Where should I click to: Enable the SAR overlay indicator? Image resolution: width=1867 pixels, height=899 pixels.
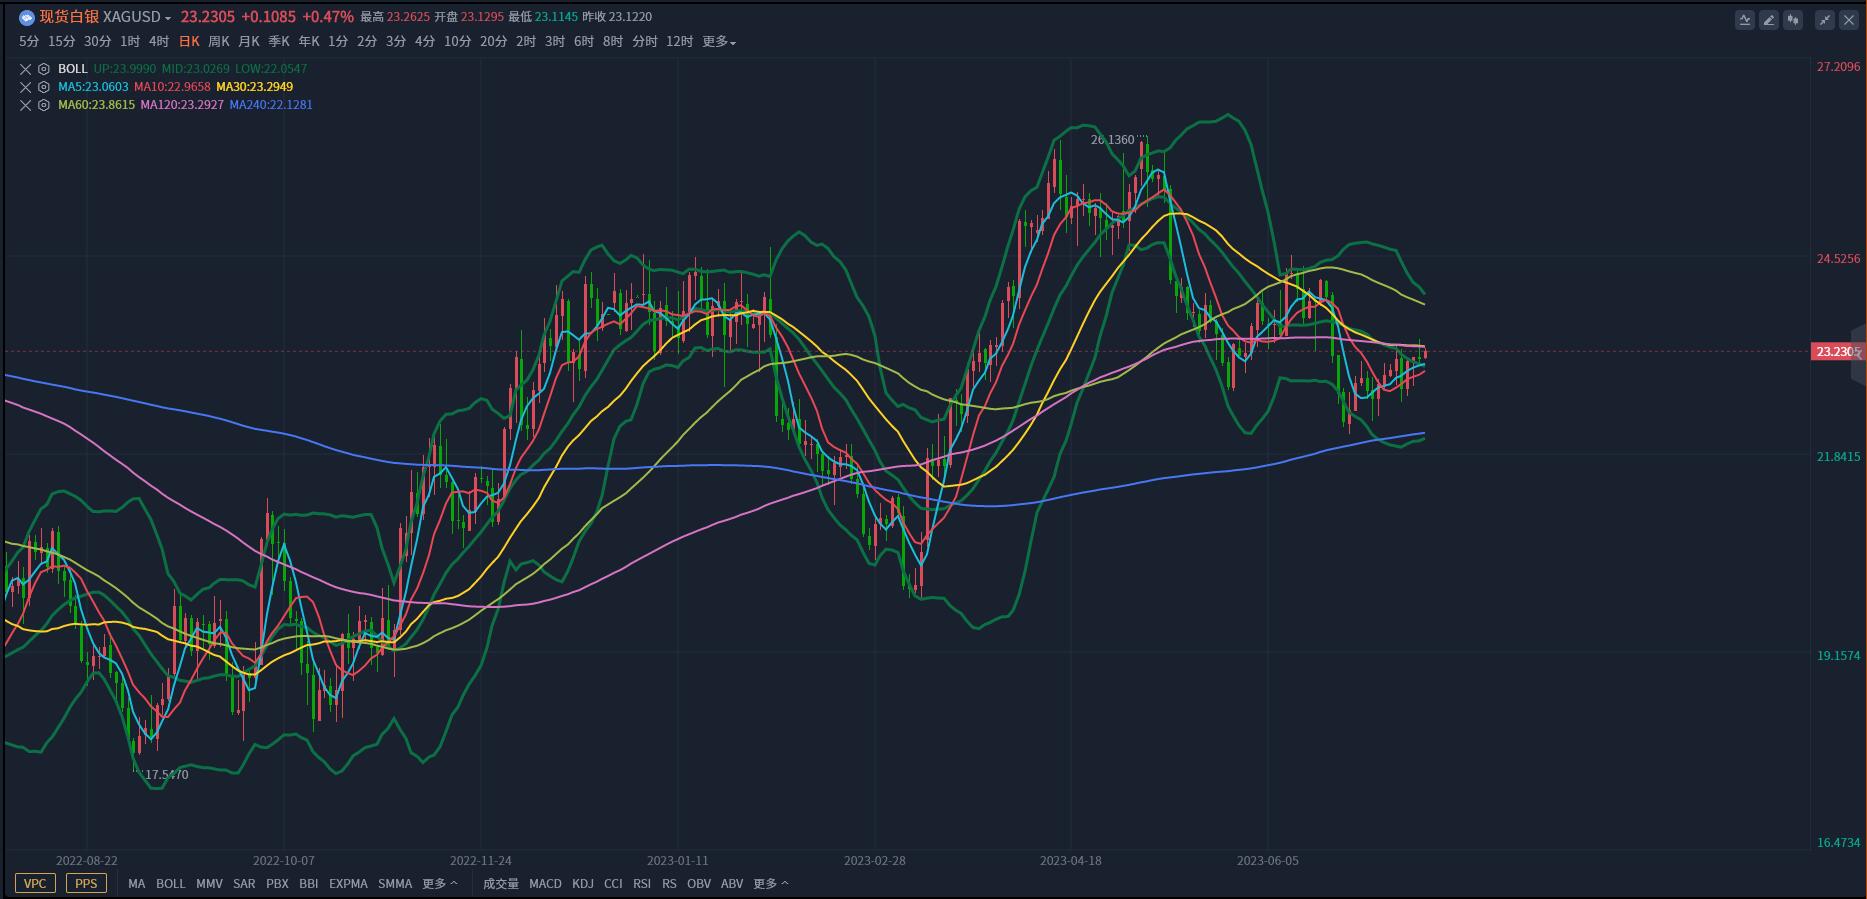tap(244, 884)
